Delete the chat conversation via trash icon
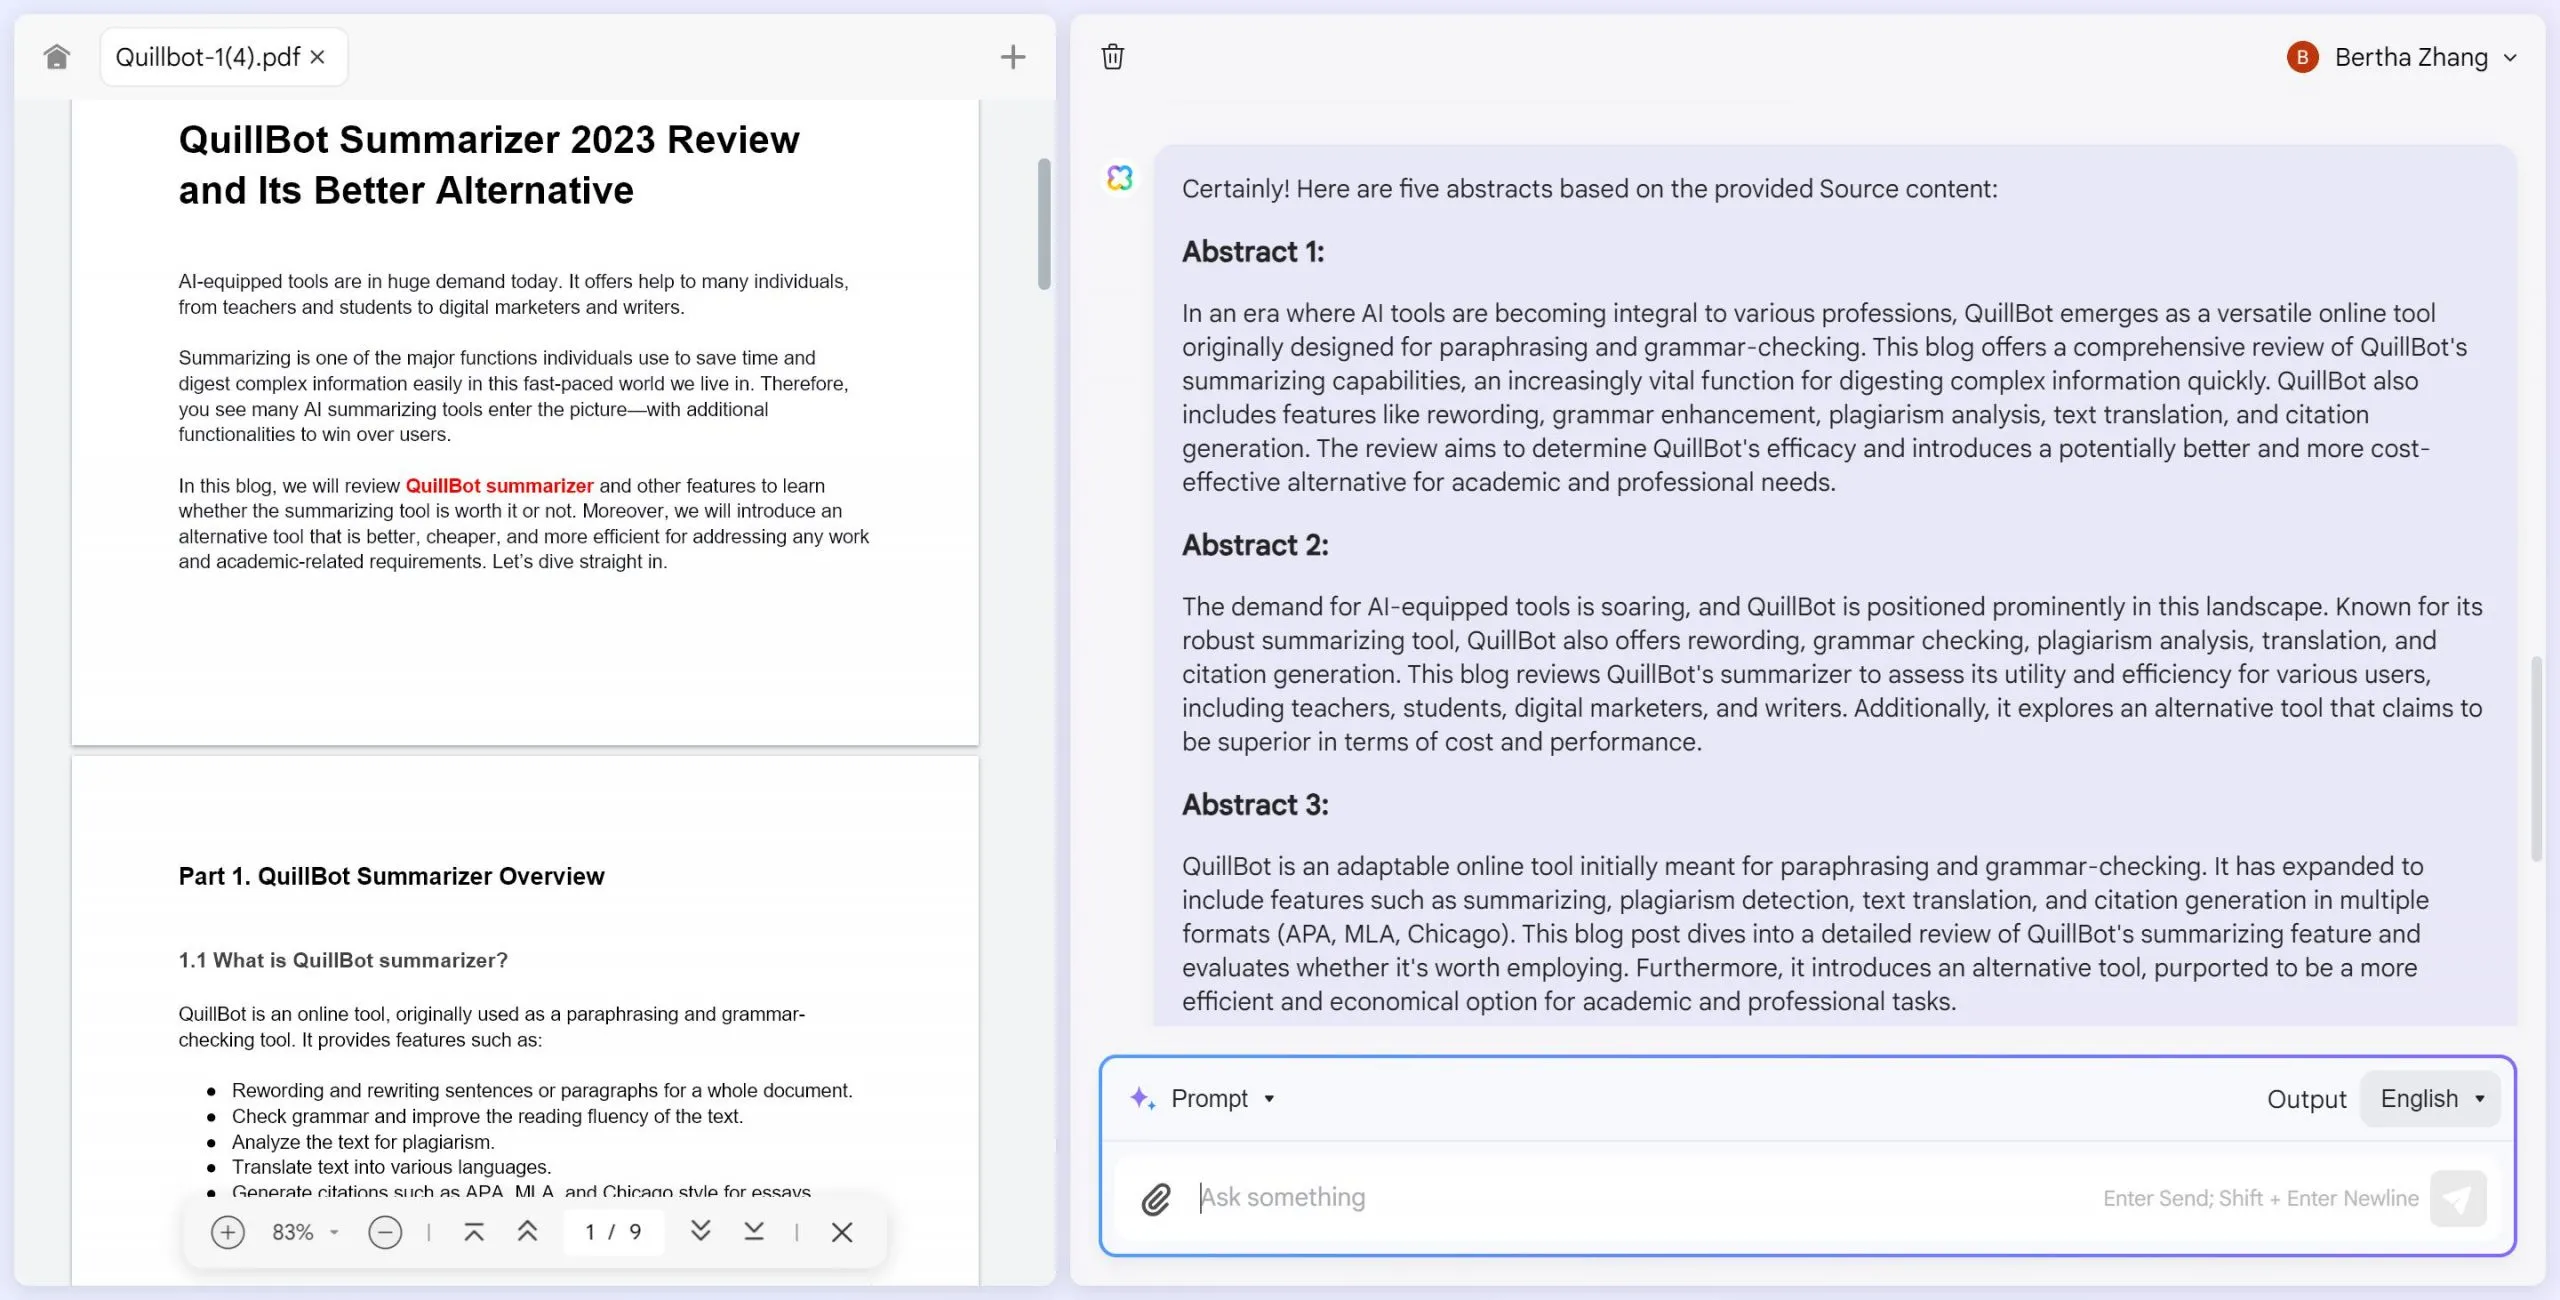Screen dimensions: 2560x1300 coord(1112,57)
